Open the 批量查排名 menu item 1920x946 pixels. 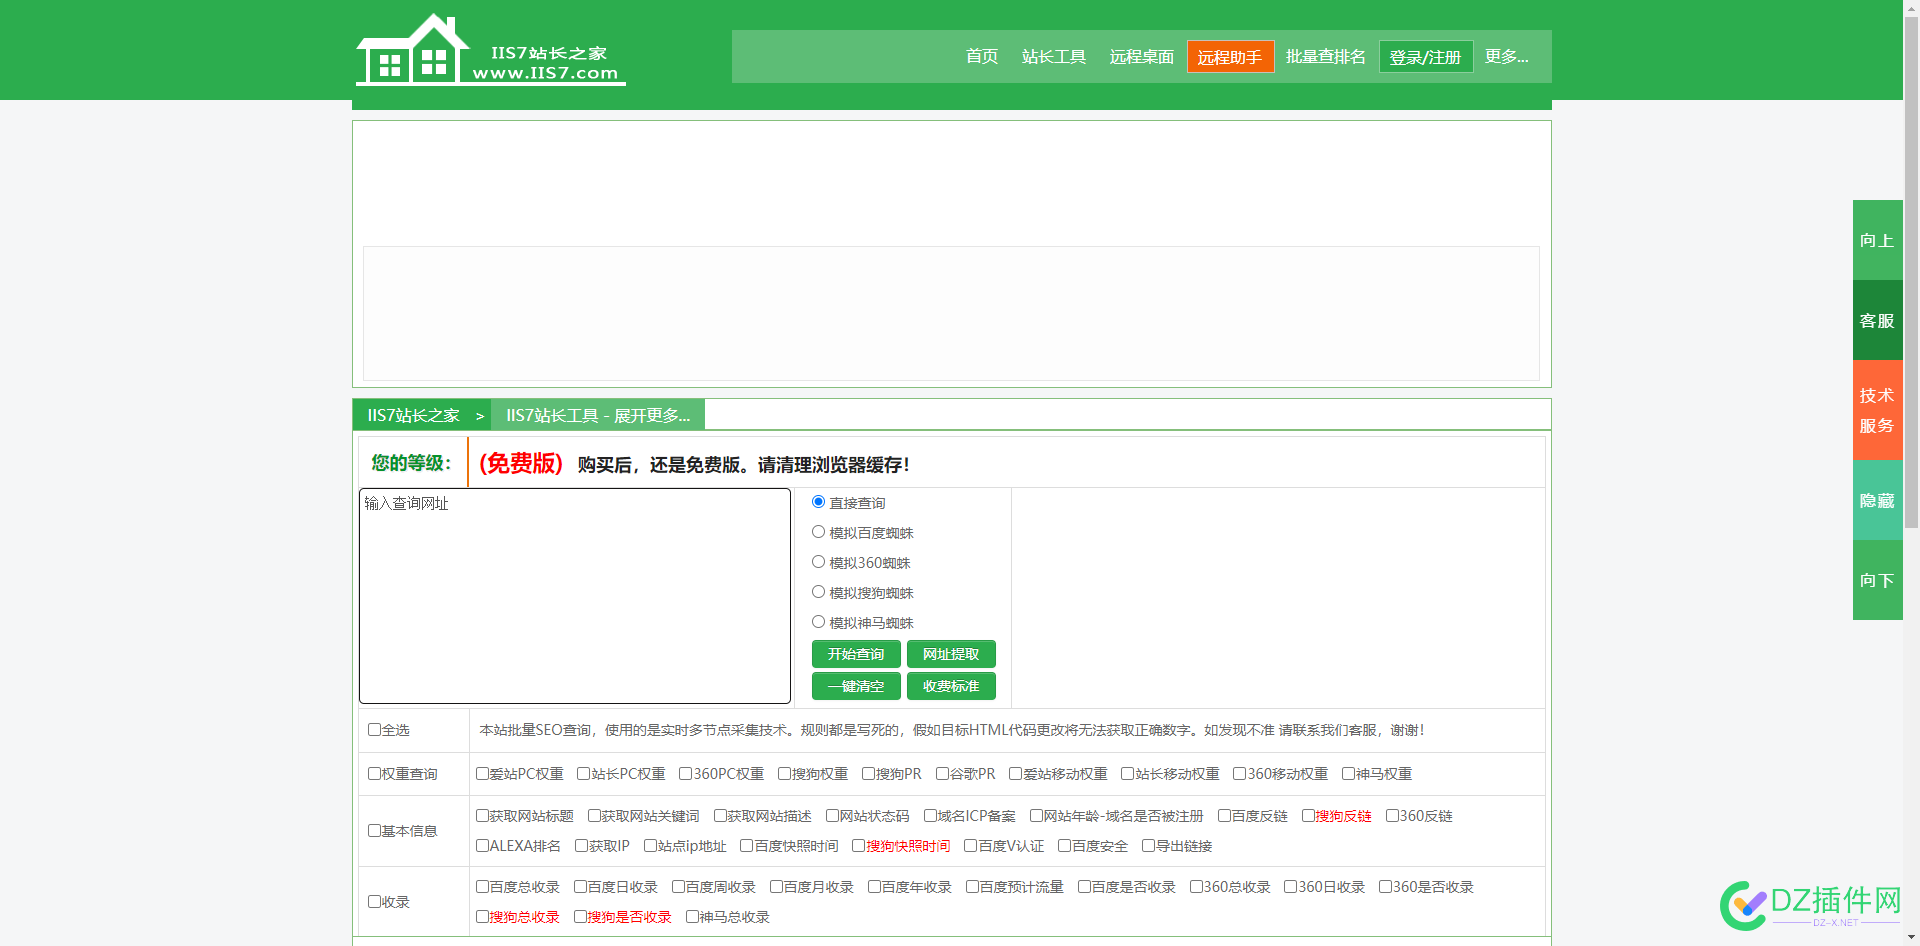1326,57
